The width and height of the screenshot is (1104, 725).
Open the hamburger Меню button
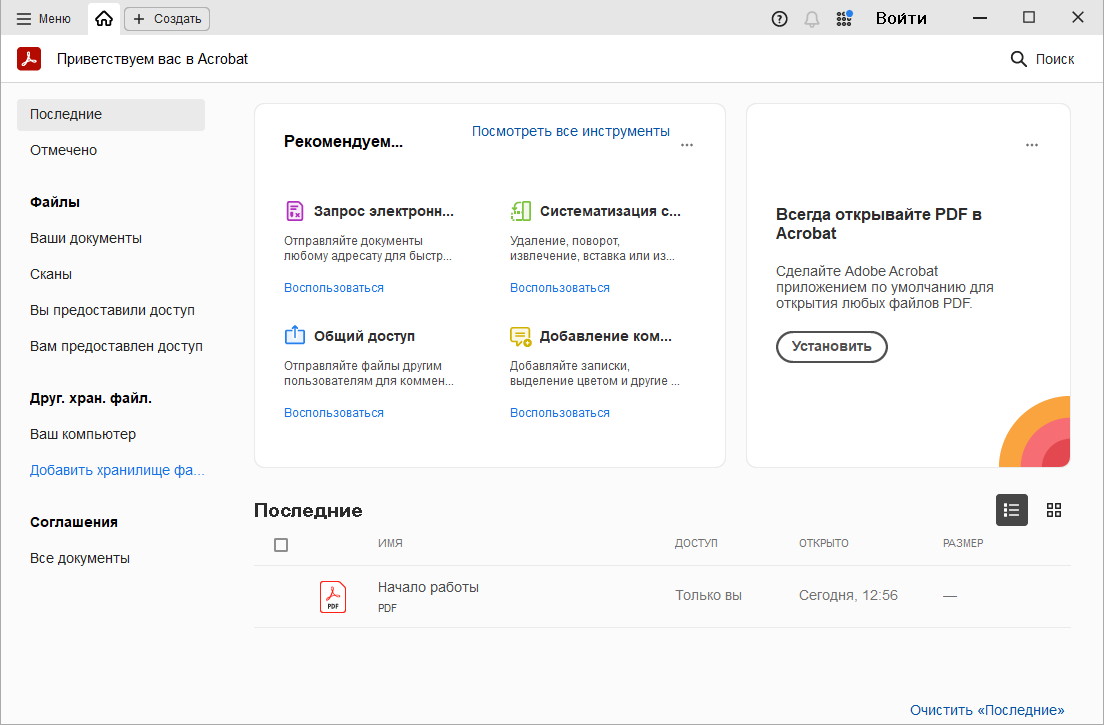click(44, 19)
